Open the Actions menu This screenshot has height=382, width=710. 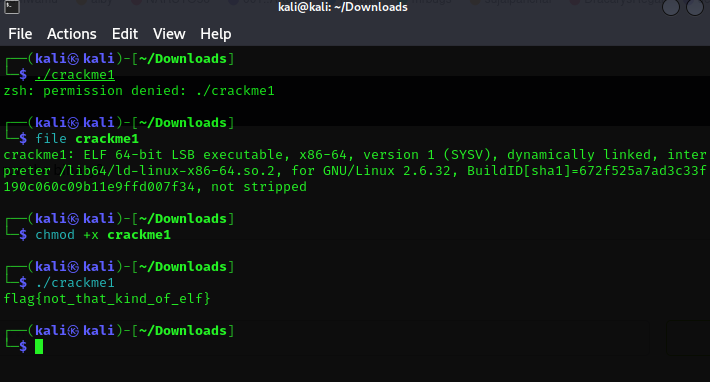[x=72, y=34]
